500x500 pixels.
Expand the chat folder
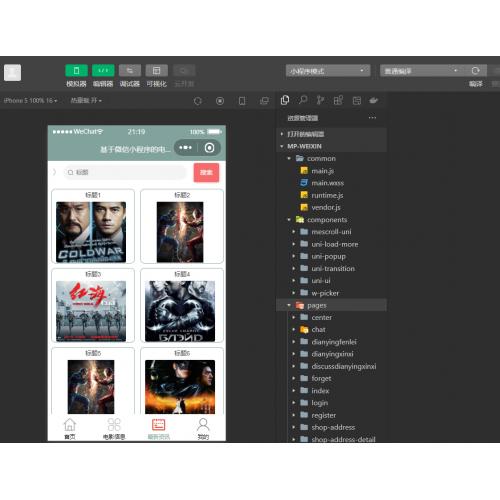pyautogui.click(x=332, y=330)
